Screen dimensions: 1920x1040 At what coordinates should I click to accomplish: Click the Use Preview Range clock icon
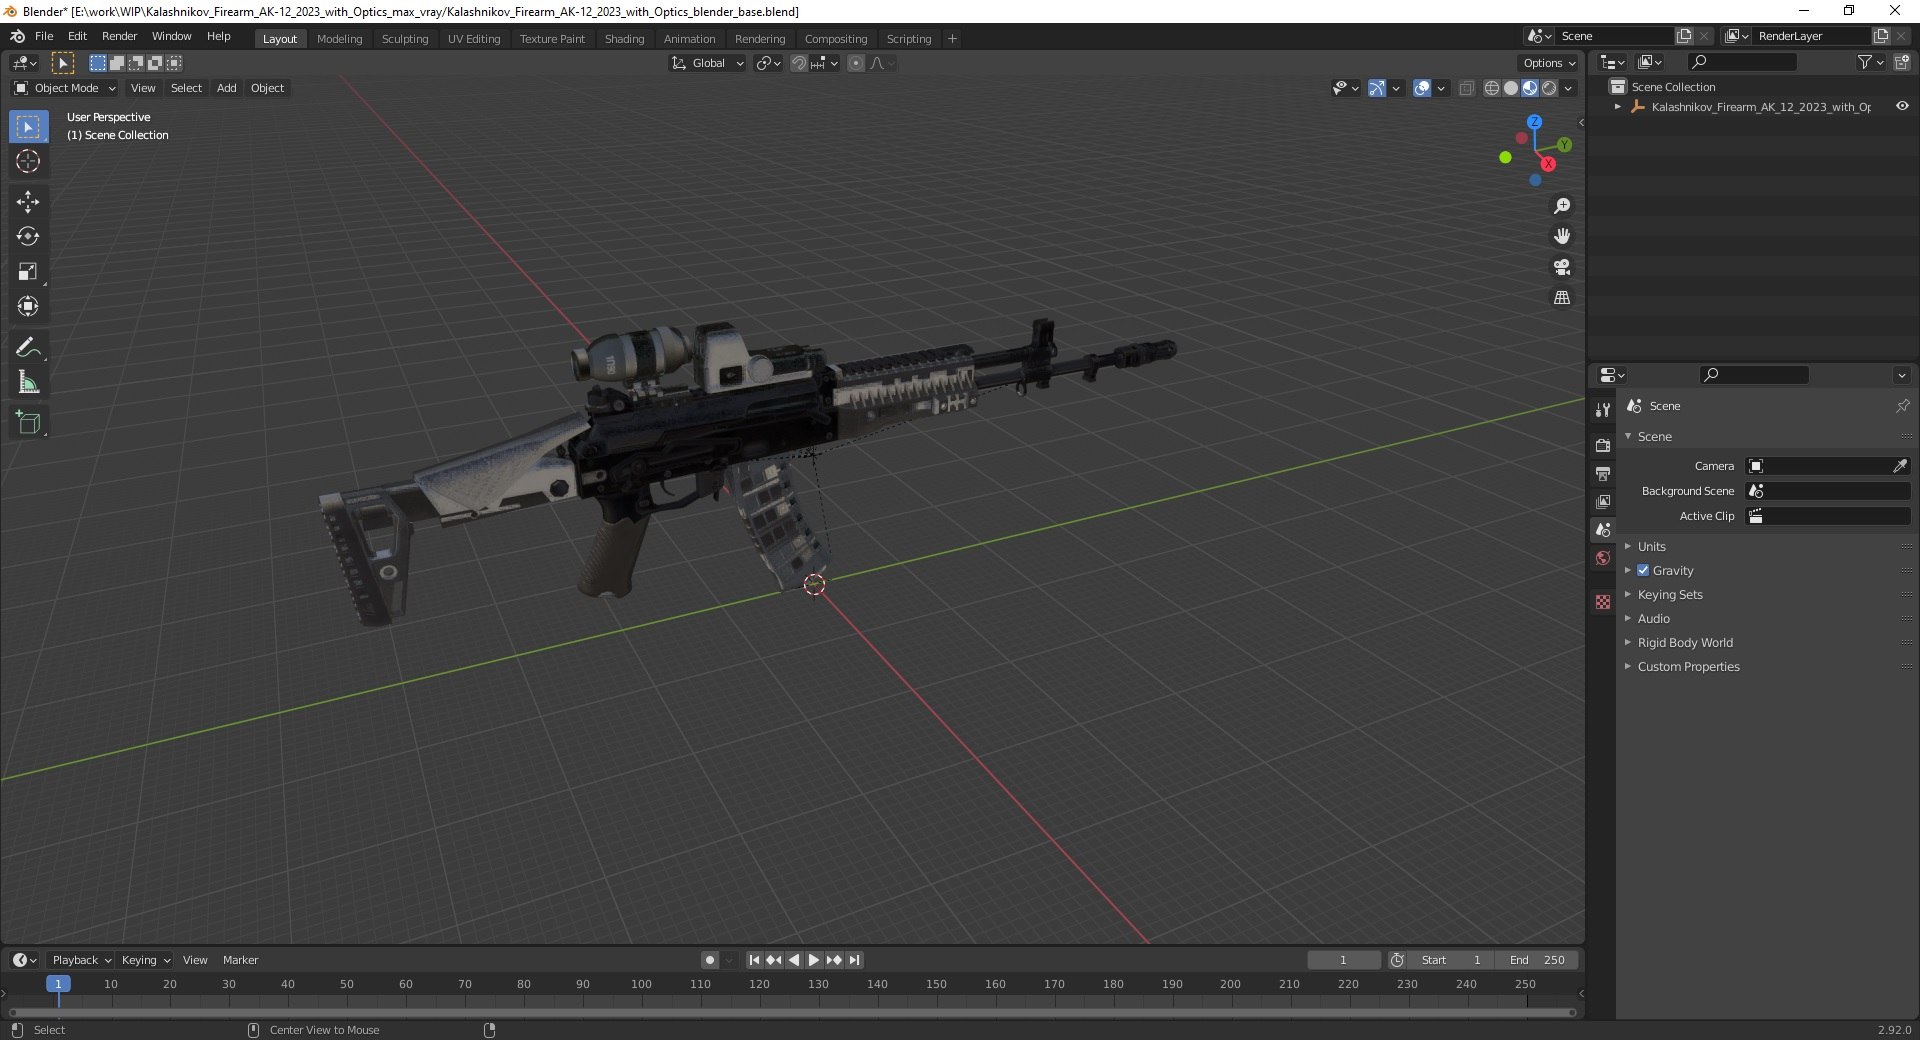[1397, 960]
